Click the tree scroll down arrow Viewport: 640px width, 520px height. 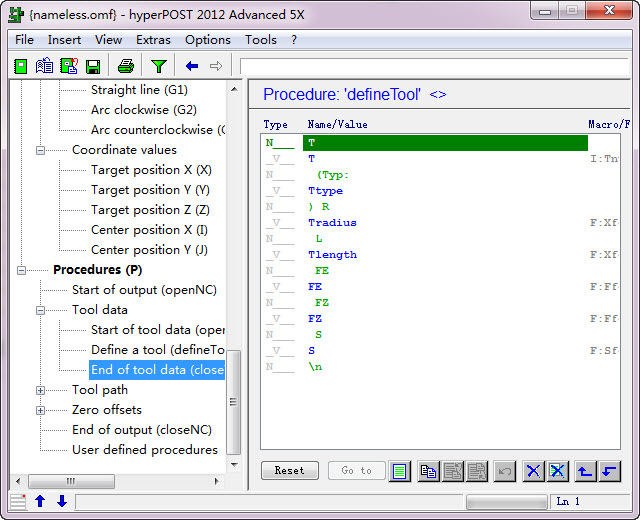[234, 464]
